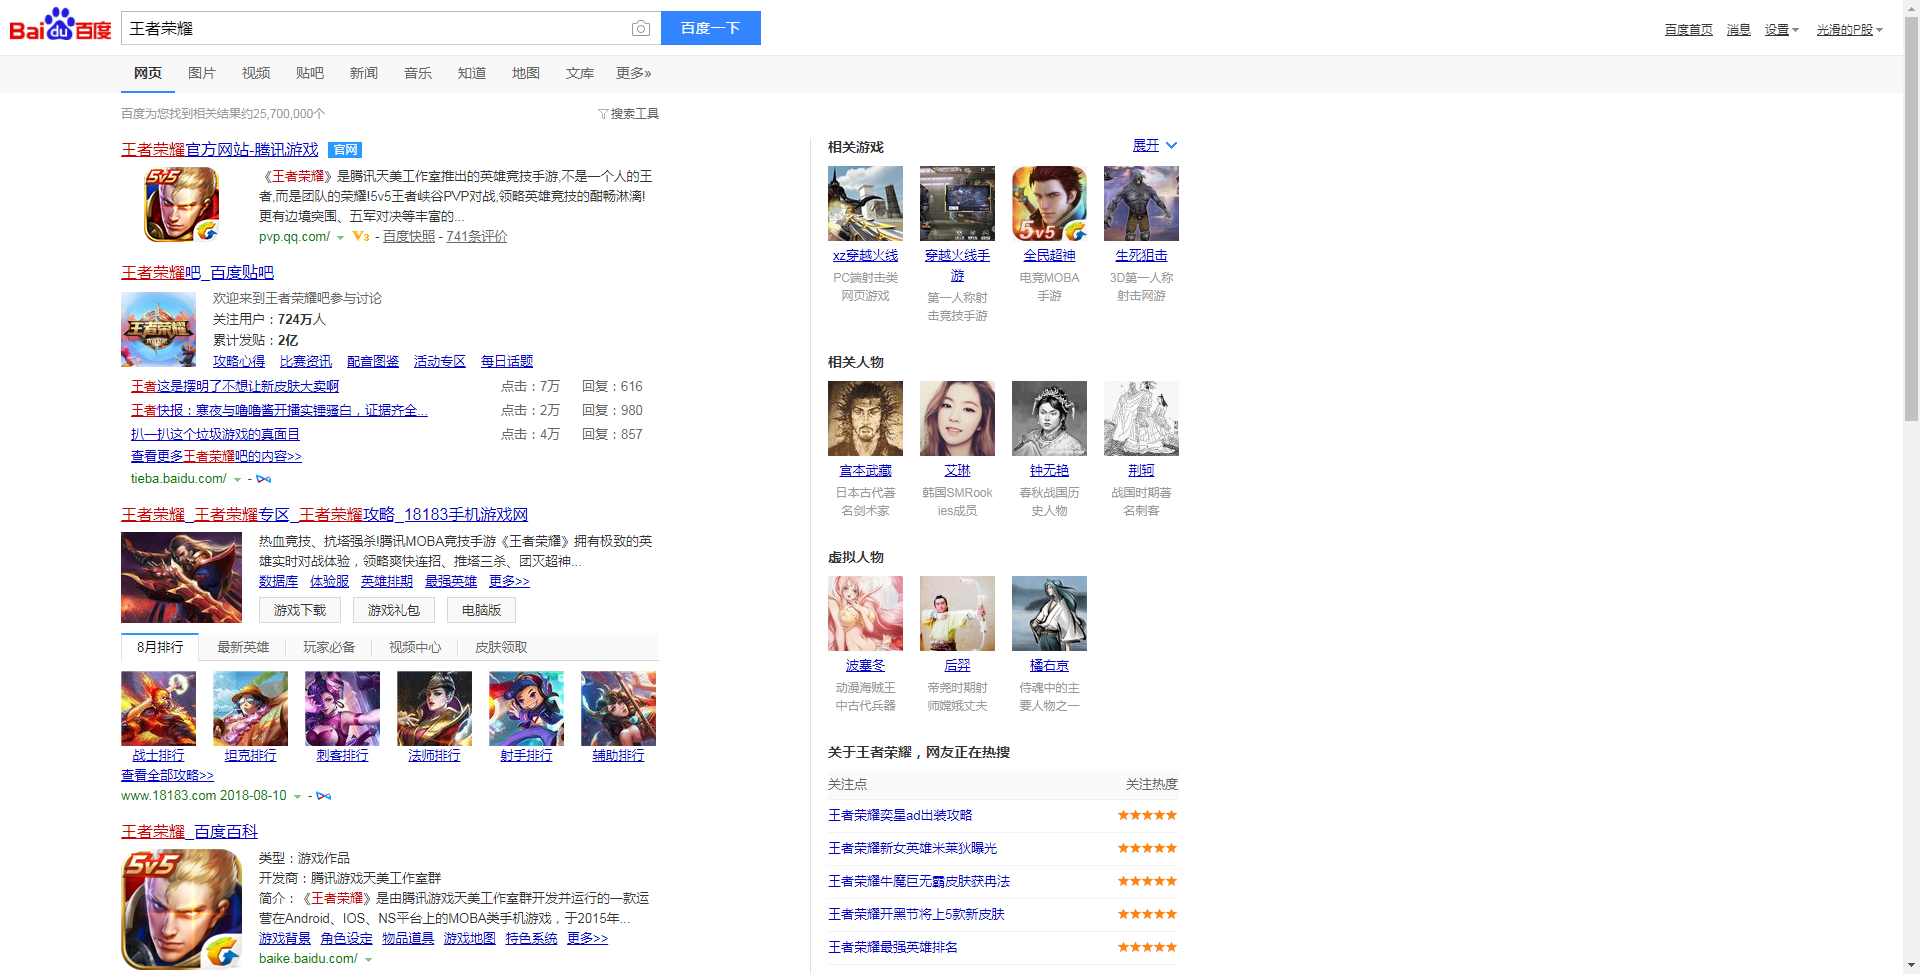
Task: Click the 官网 badge beside first result
Action: click(x=345, y=150)
